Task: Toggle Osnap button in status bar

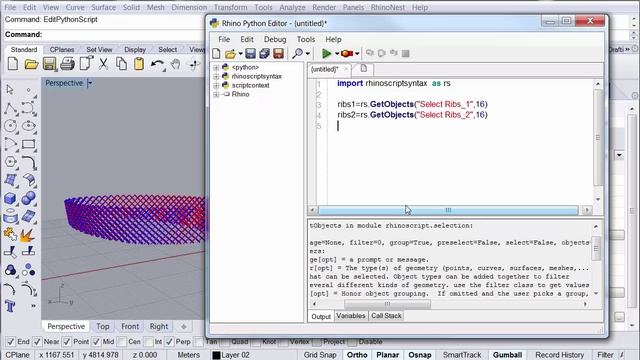Action: click(420, 355)
